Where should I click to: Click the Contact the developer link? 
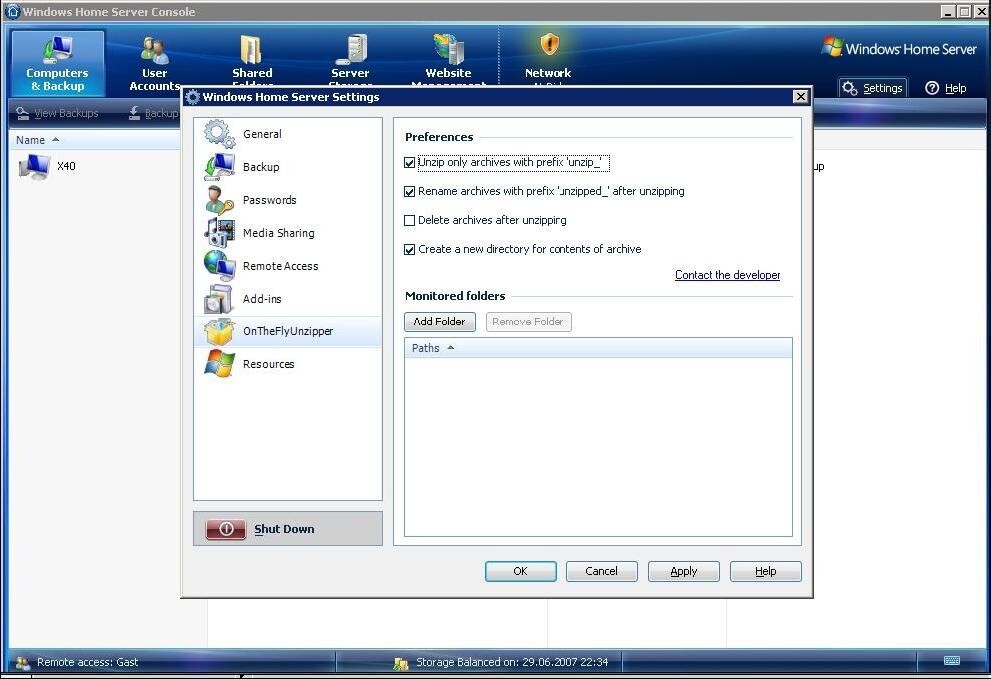click(x=727, y=275)
